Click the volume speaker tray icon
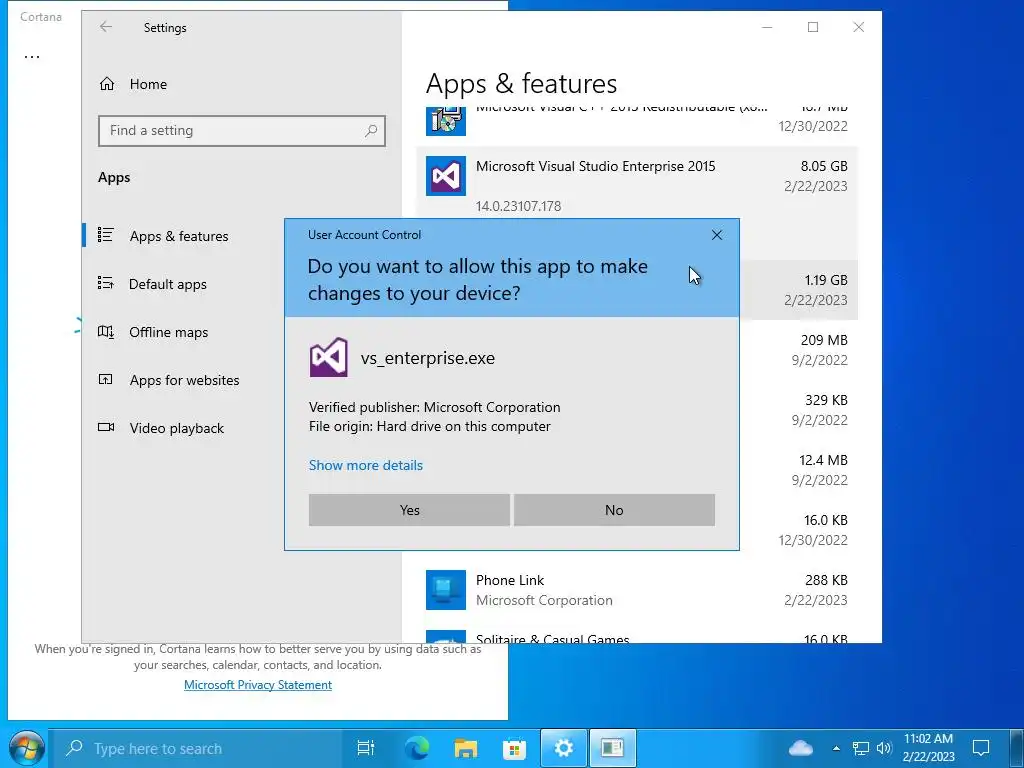The image size is (1024, 768). [x=884, y=748]
